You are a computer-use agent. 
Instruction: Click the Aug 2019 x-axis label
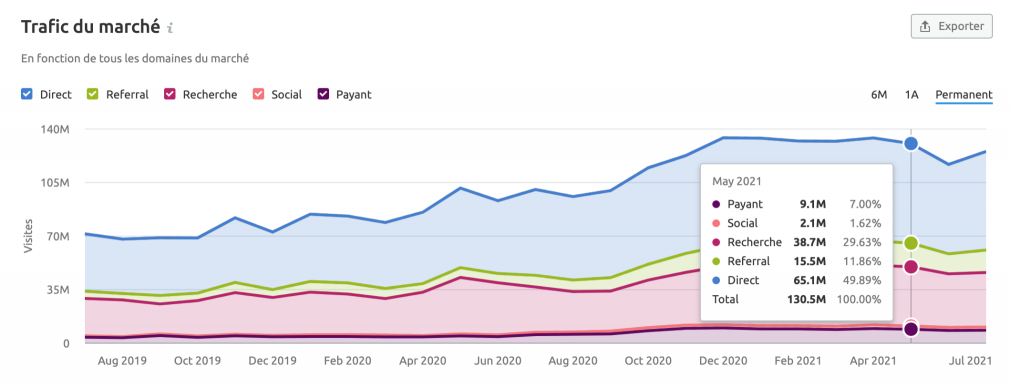(123, 360)
